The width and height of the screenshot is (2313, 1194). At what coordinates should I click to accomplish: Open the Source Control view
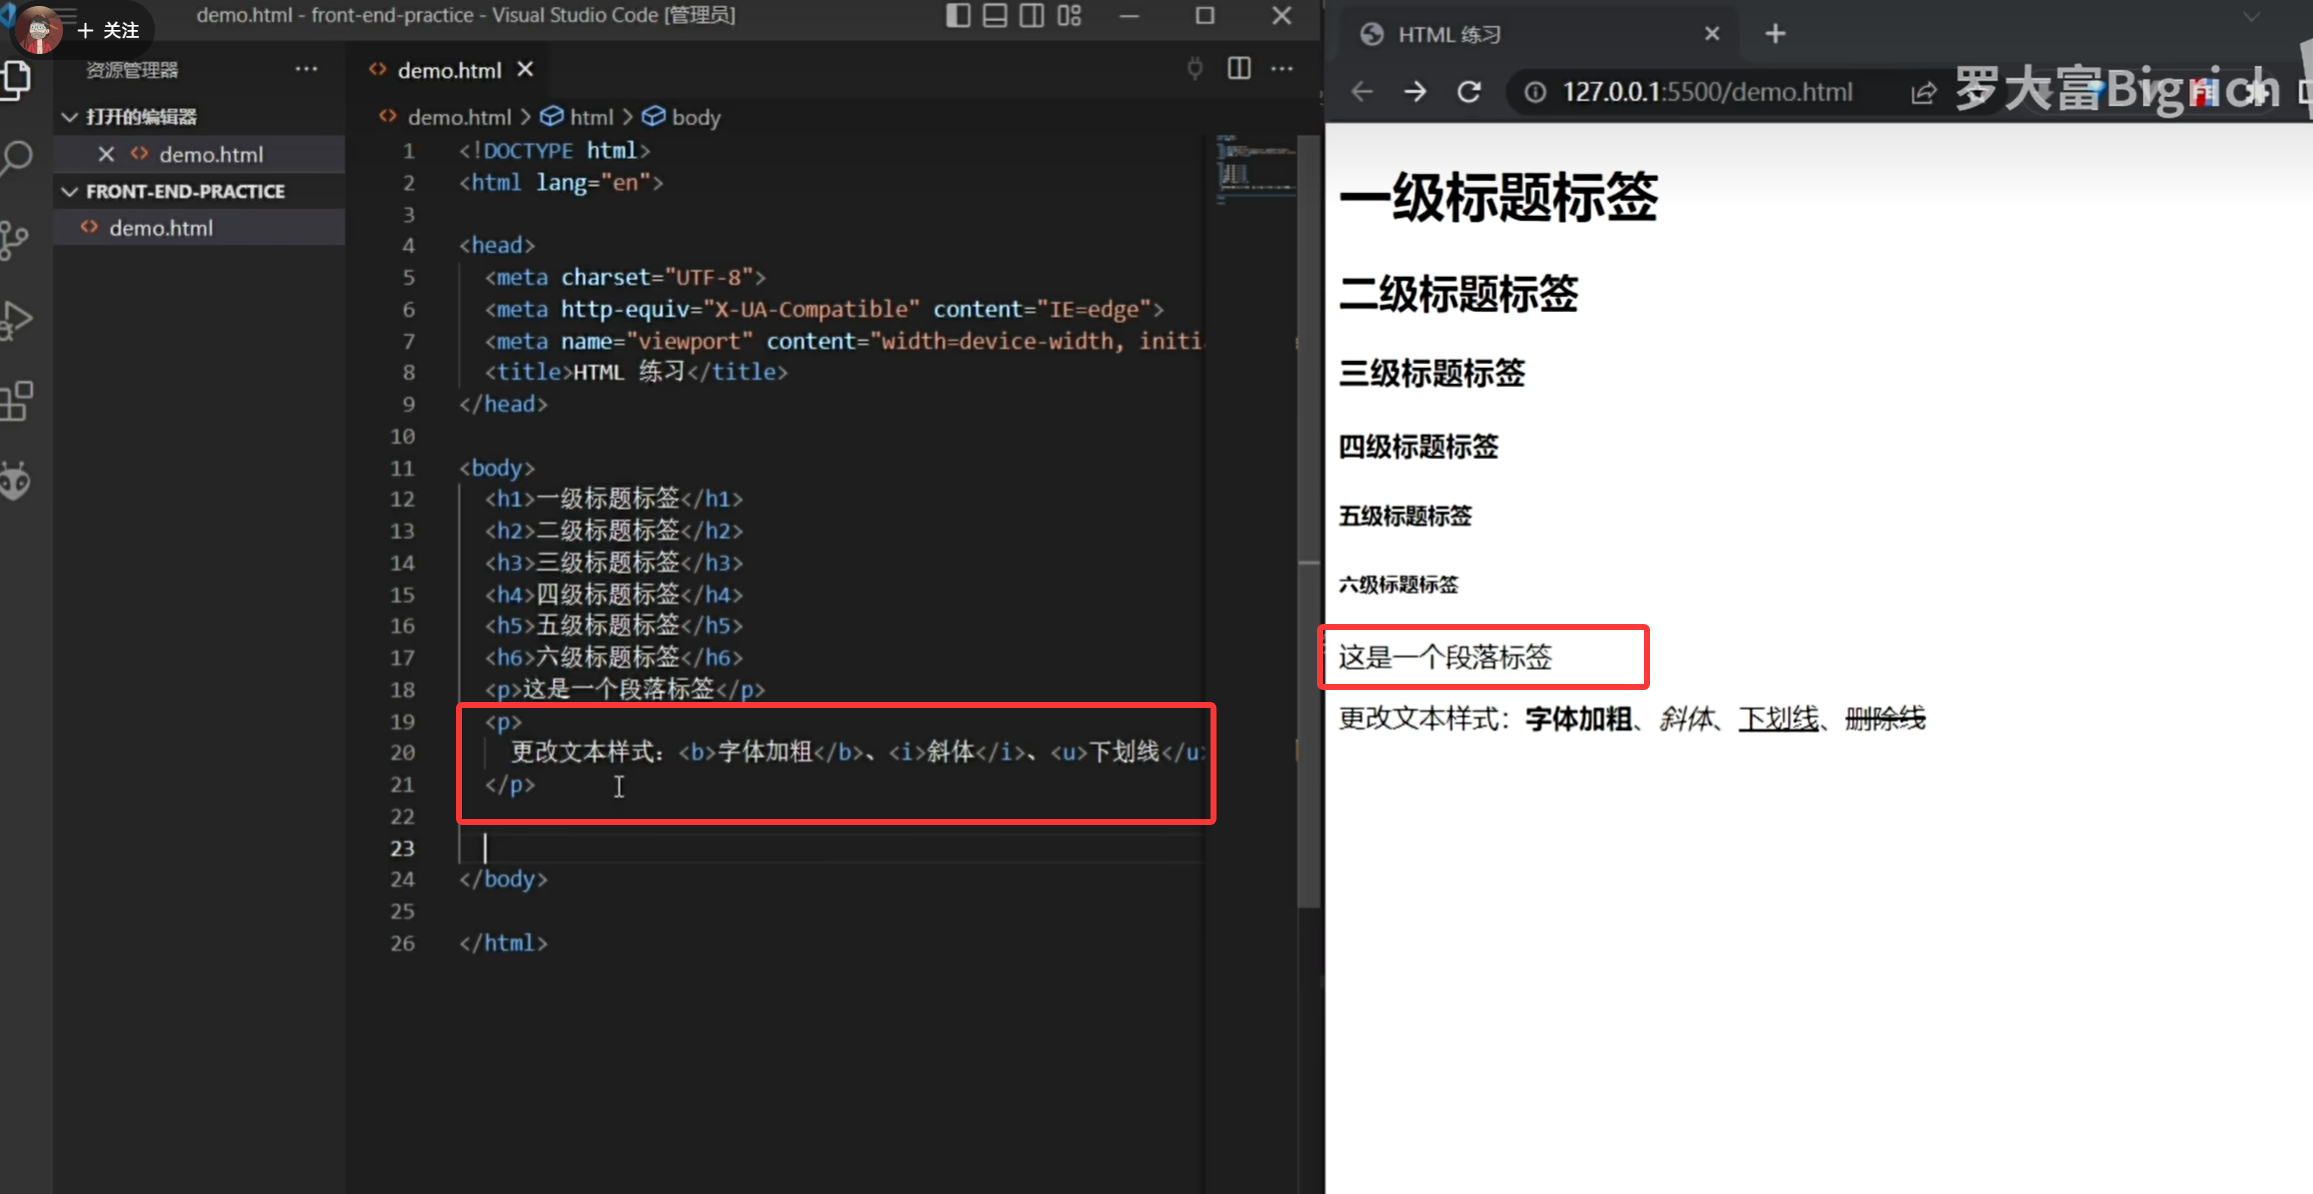tap(15, 240)
